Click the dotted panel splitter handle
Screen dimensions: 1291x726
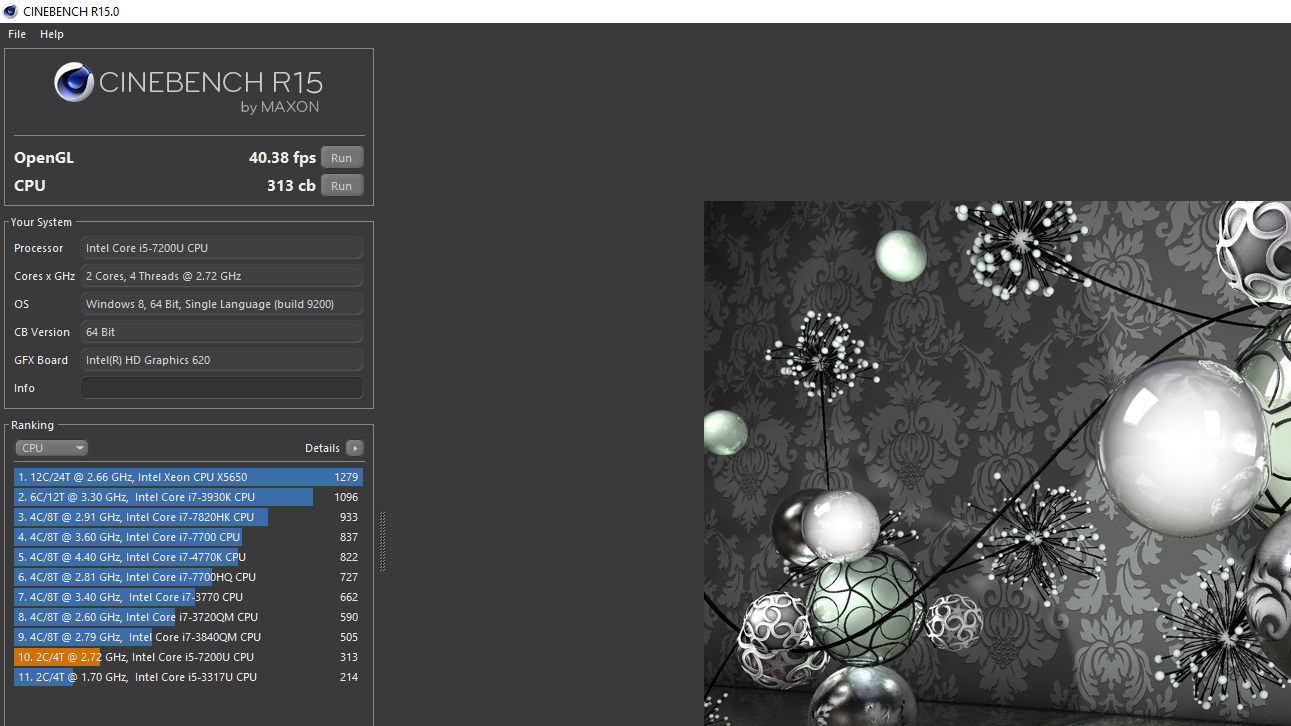382,541
